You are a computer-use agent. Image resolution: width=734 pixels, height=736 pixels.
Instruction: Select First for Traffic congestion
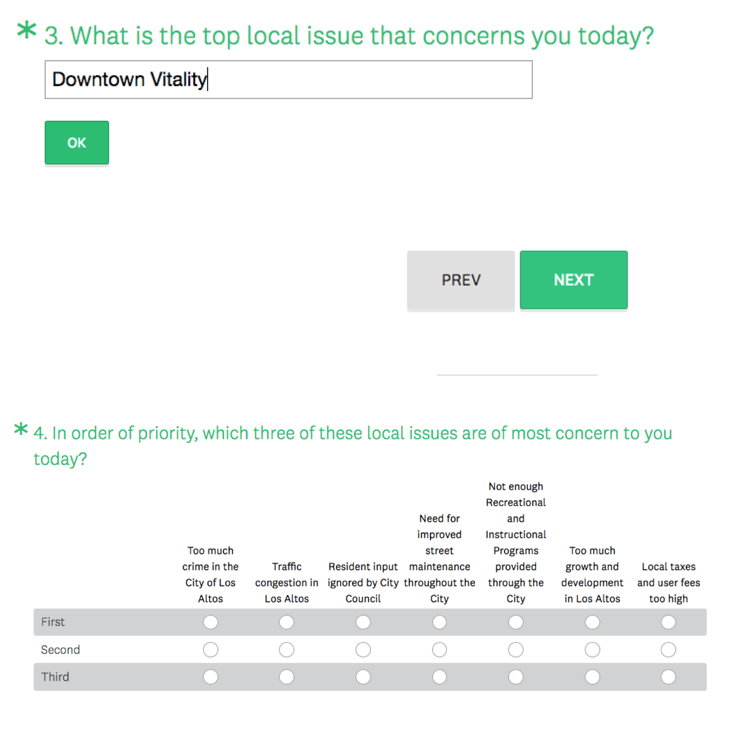(x=287, y=622)
